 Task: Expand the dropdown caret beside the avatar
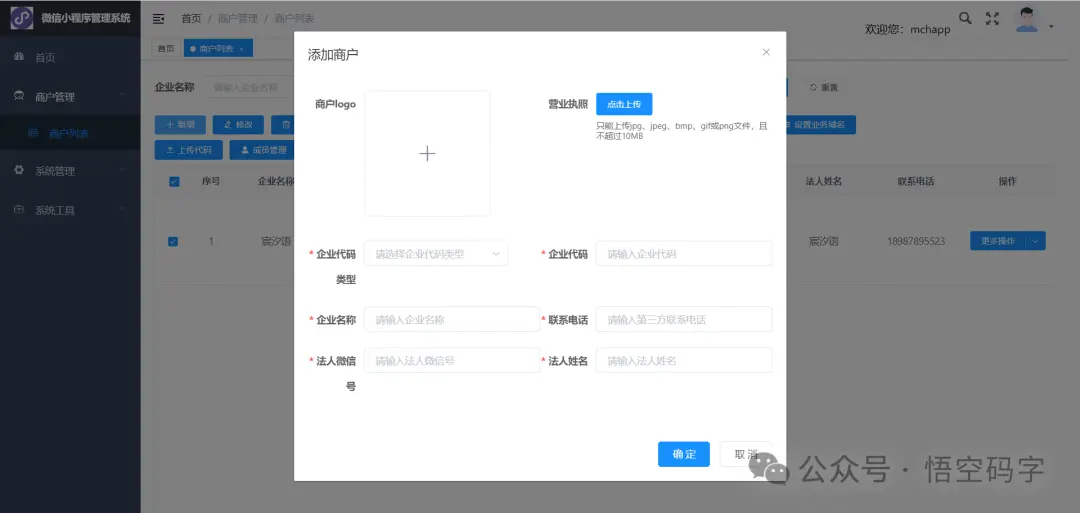1051,27
